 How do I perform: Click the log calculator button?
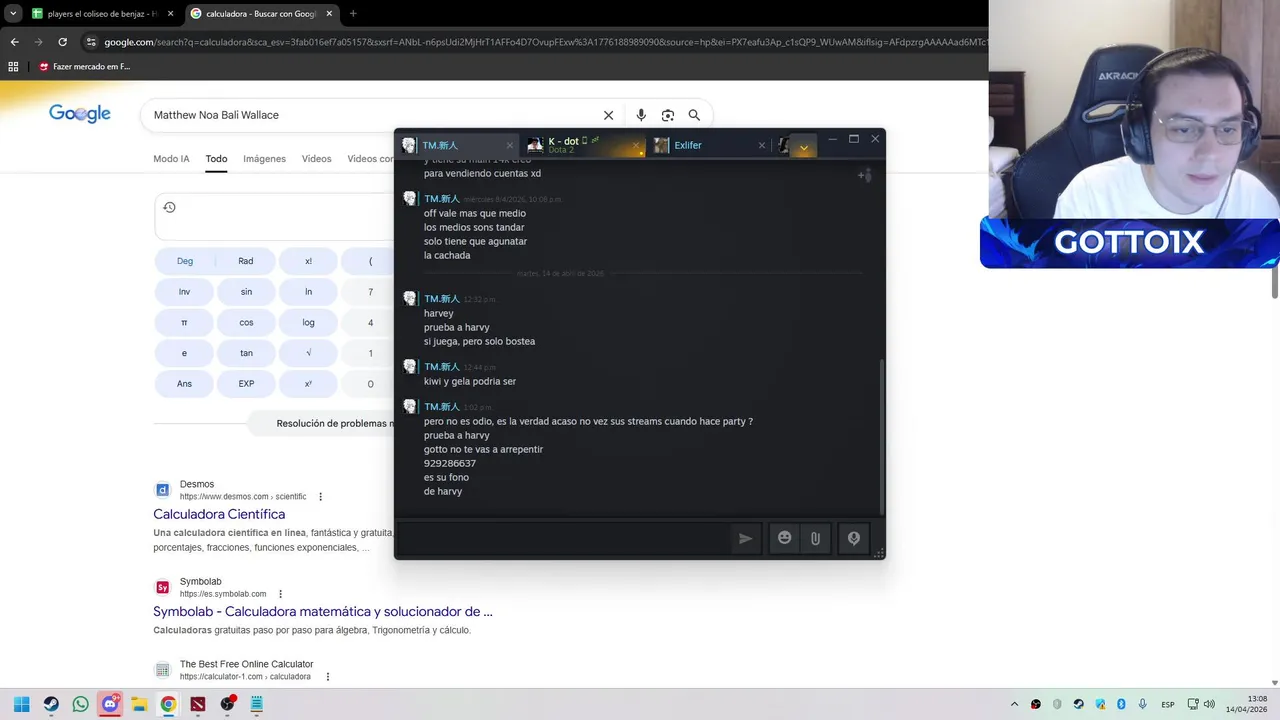[308, 322]
